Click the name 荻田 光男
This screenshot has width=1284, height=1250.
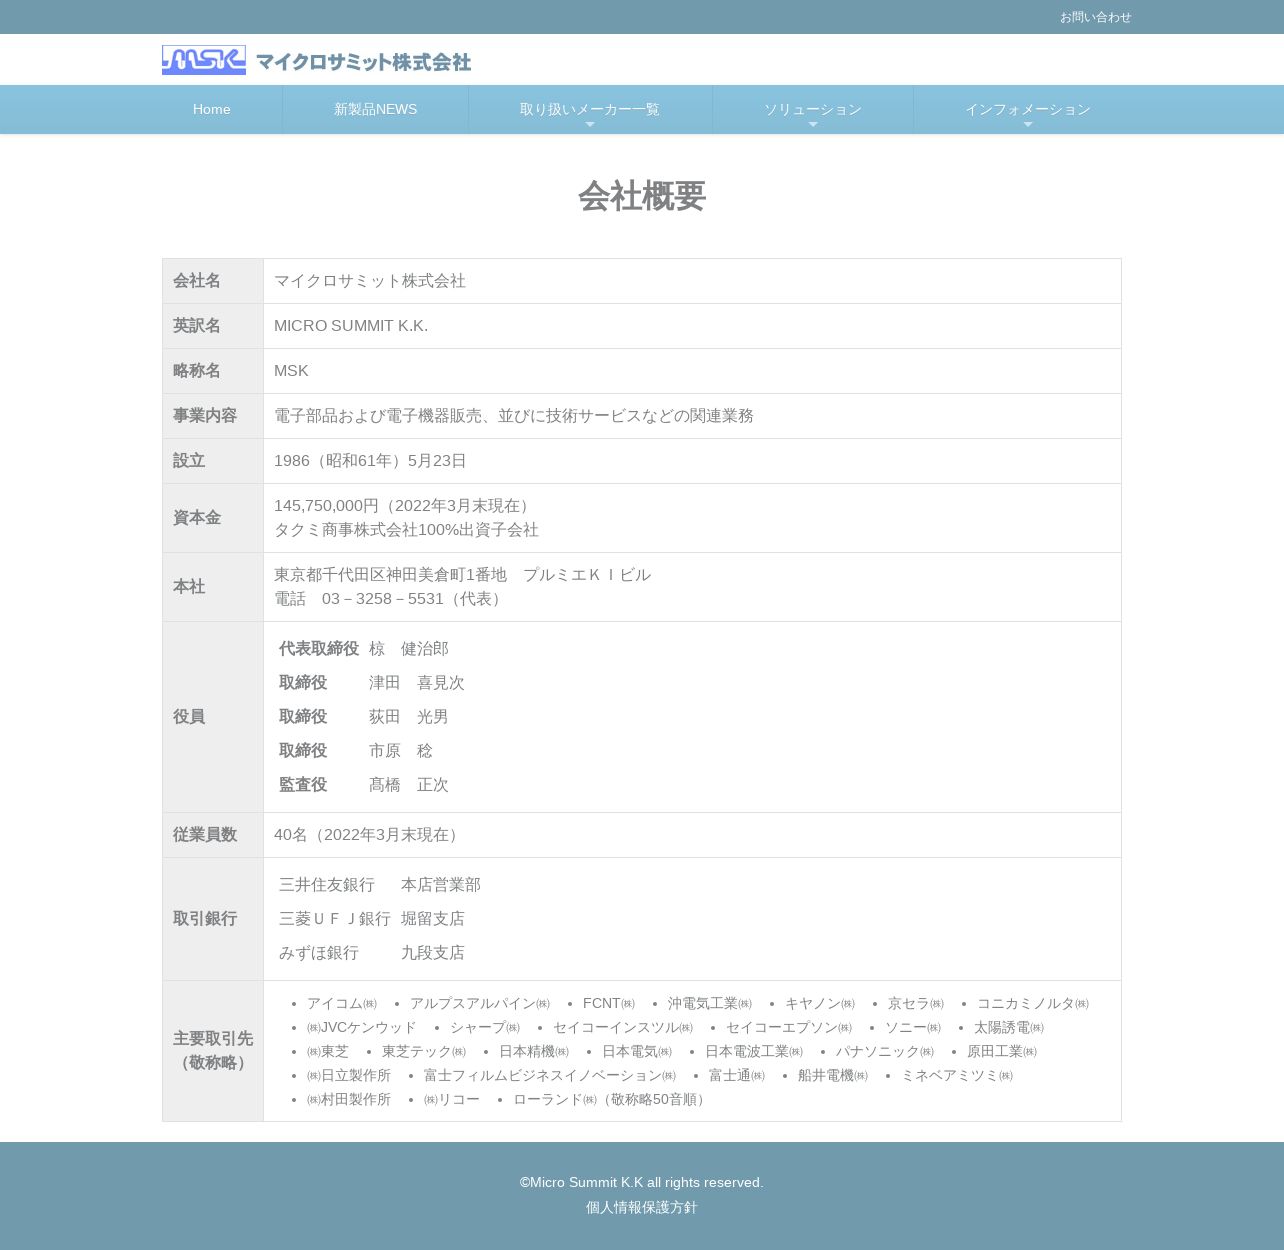point(409,717)
